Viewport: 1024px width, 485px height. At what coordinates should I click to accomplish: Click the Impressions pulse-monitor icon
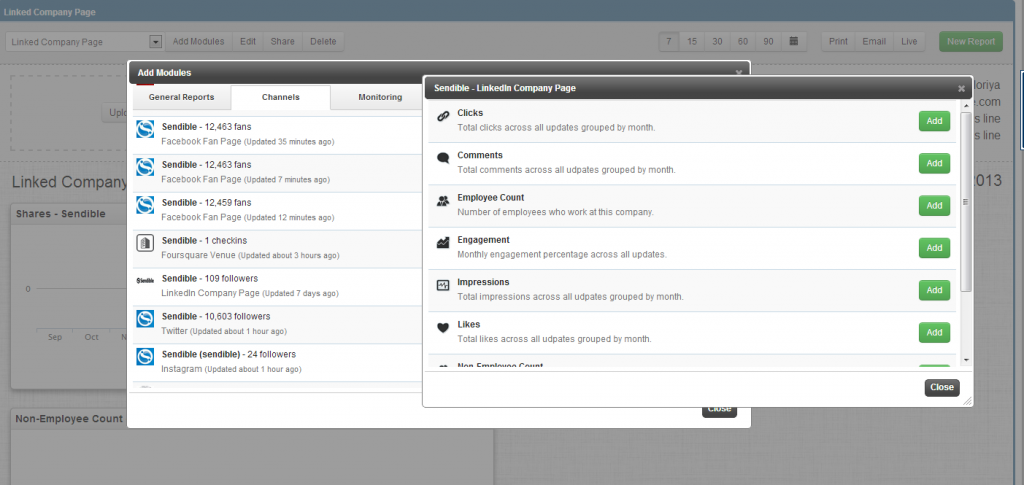tap(443, 285)
